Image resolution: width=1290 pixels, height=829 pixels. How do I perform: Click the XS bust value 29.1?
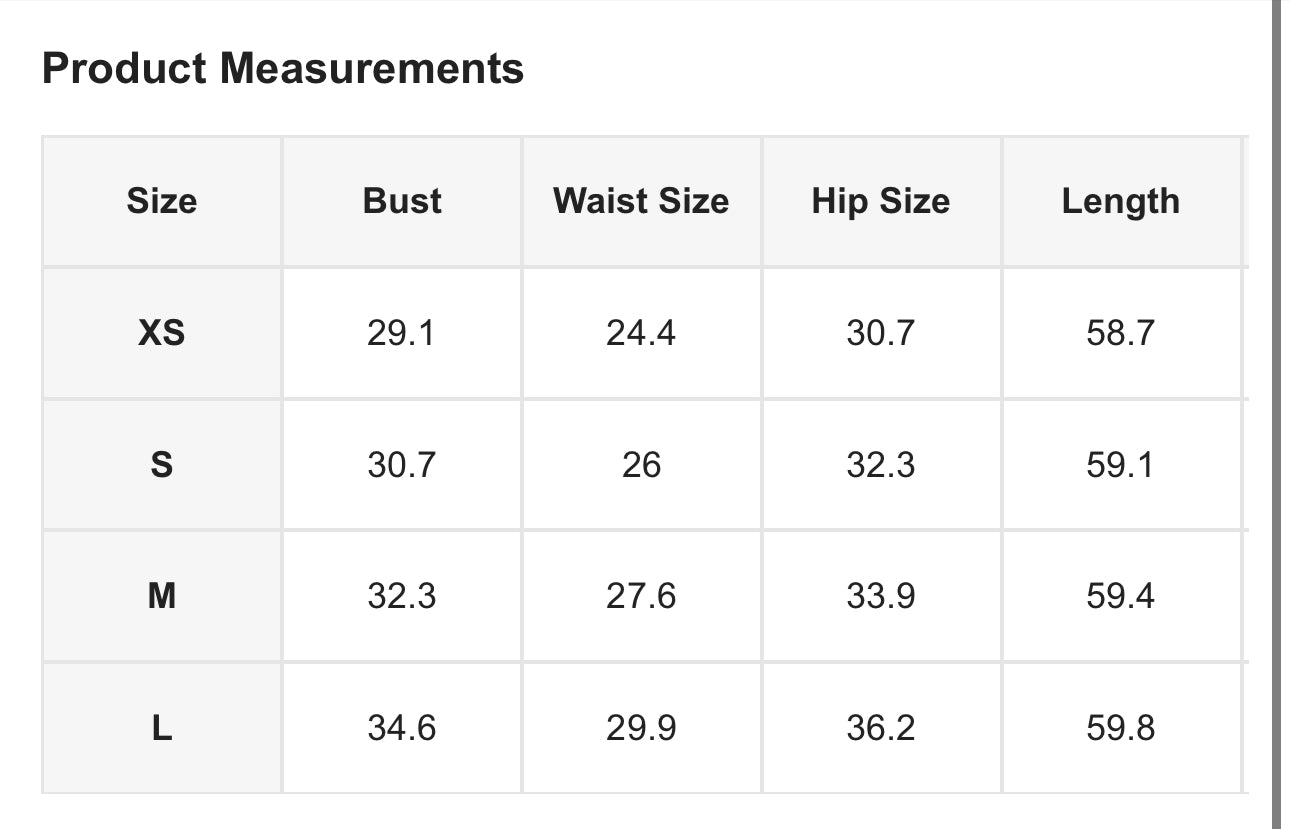coord(401,333)
